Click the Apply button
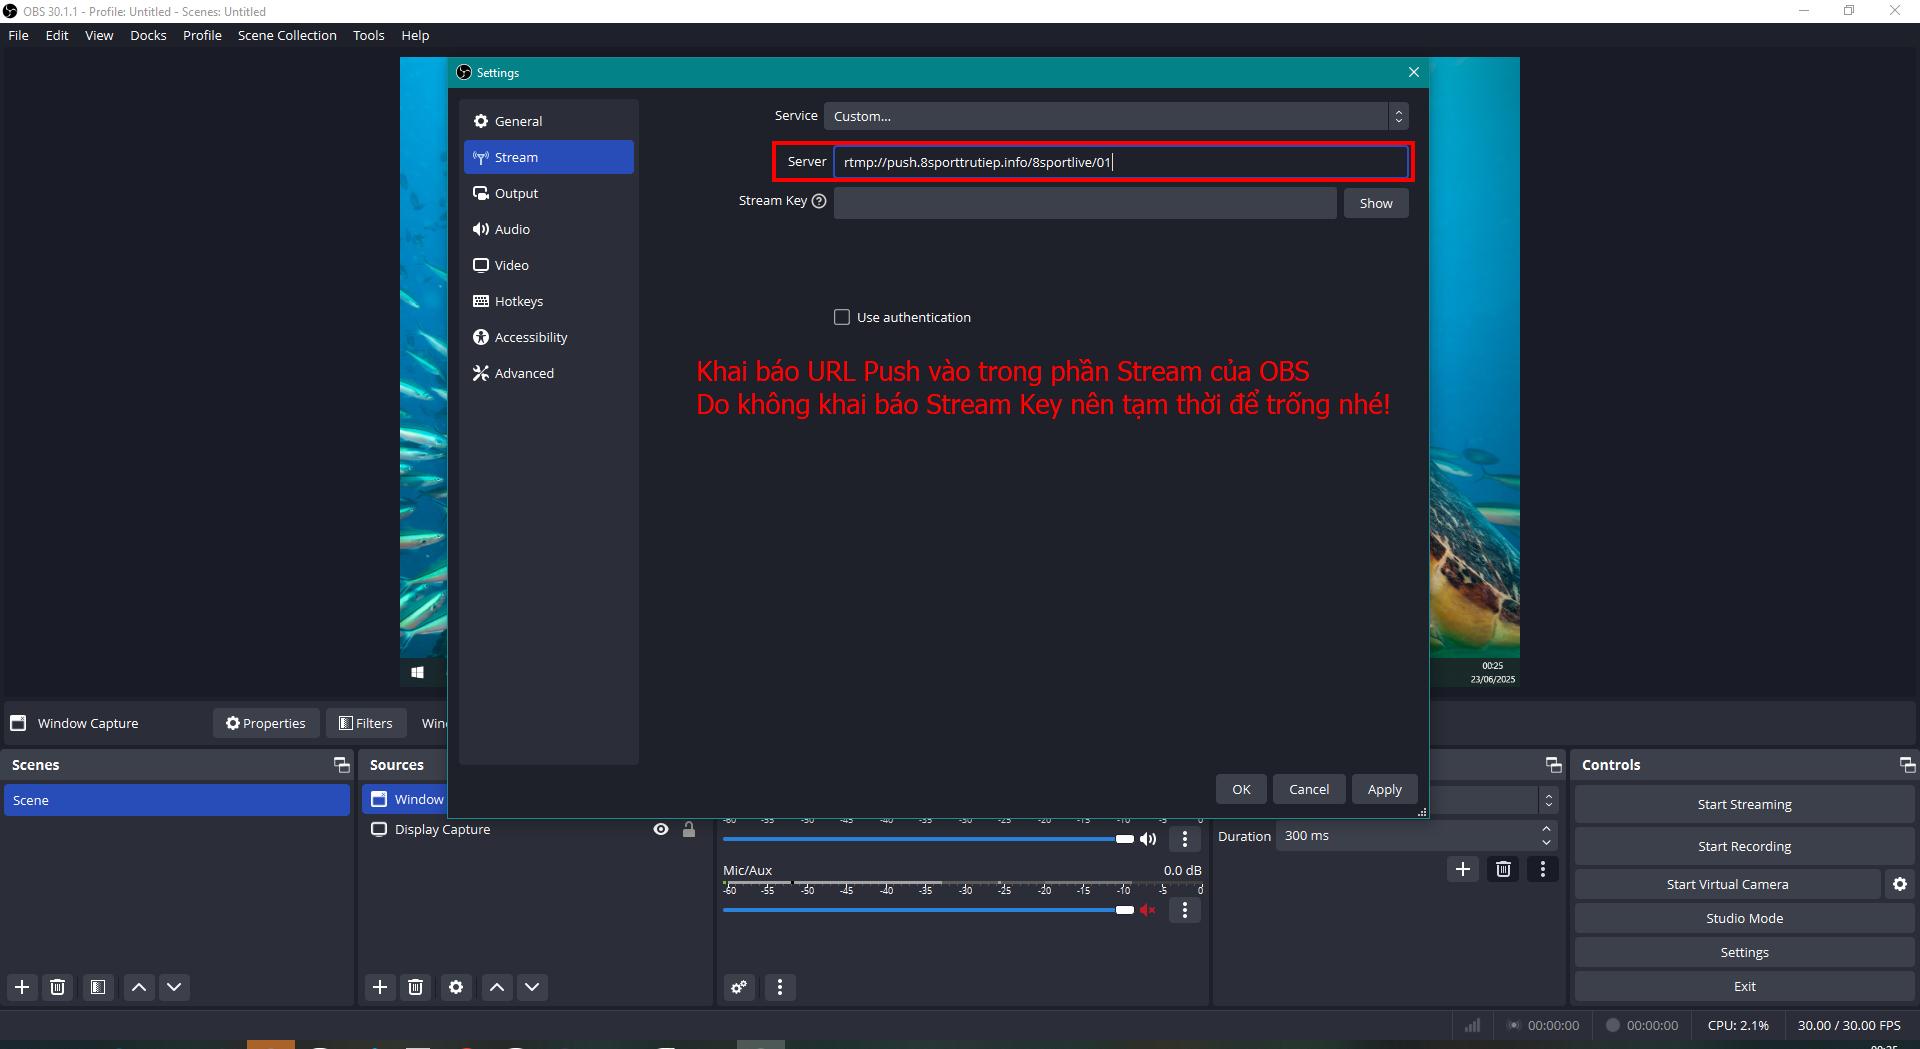This screenshot has width=1920, height=1049. [x=1384, y=789]
